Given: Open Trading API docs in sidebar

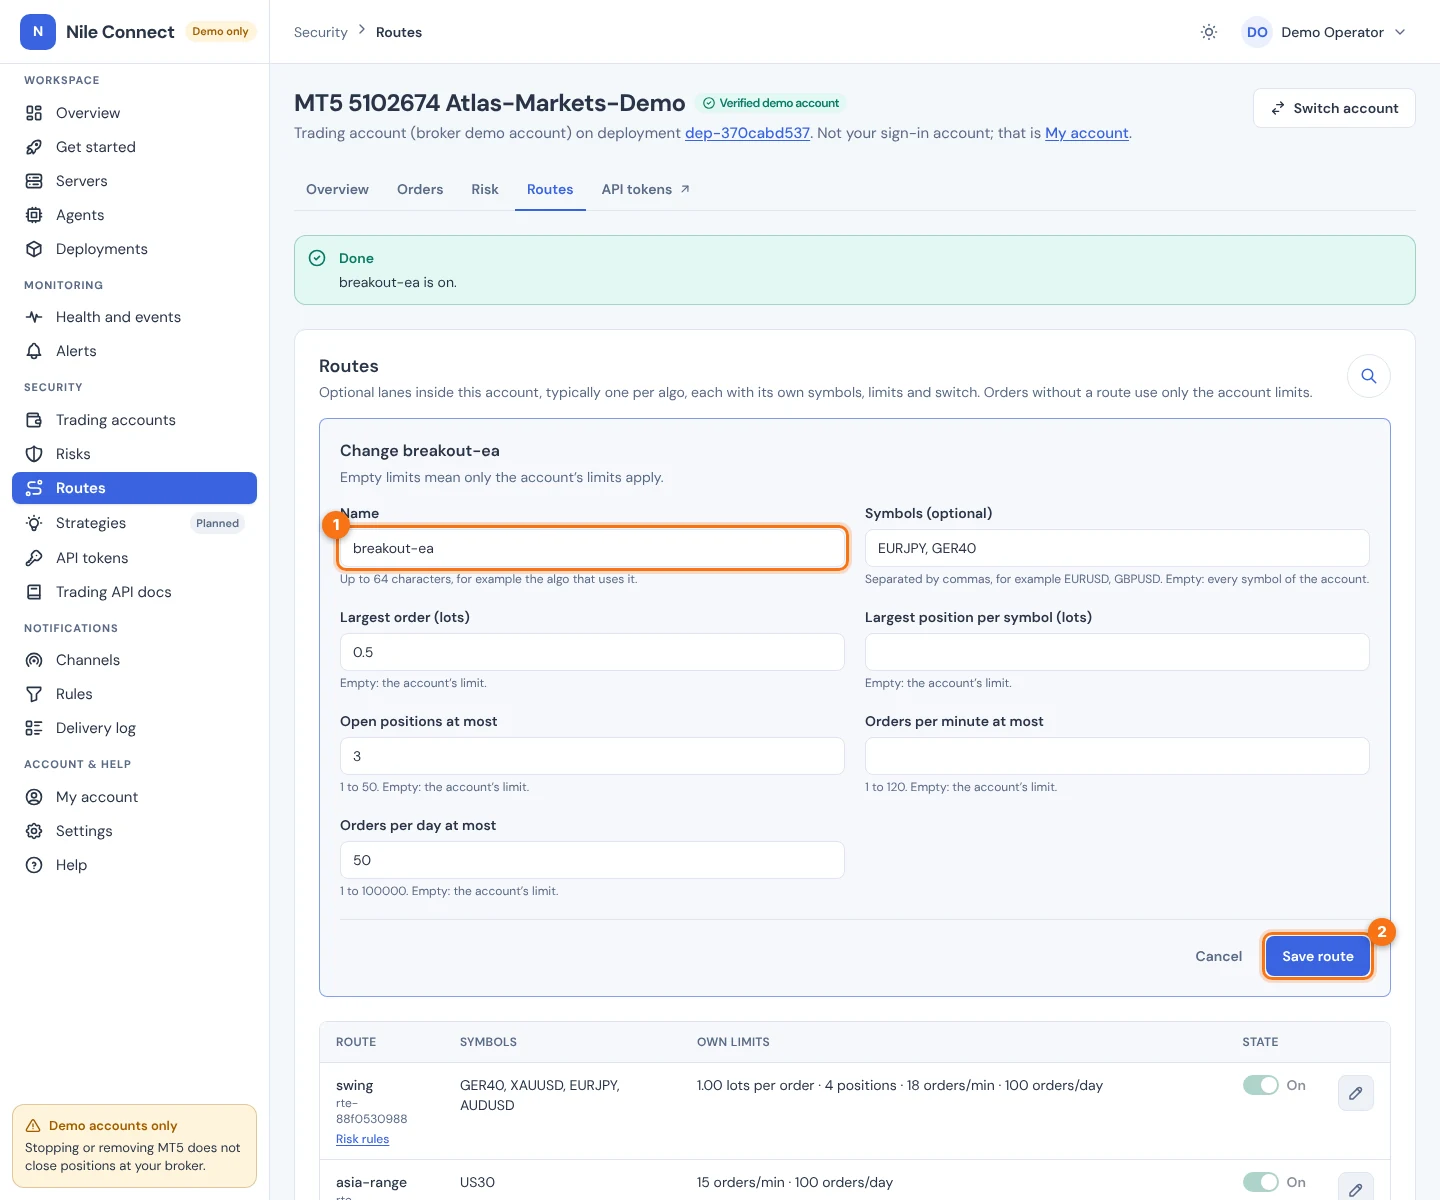Looking at the screenshot, I should tap(134, 592).
